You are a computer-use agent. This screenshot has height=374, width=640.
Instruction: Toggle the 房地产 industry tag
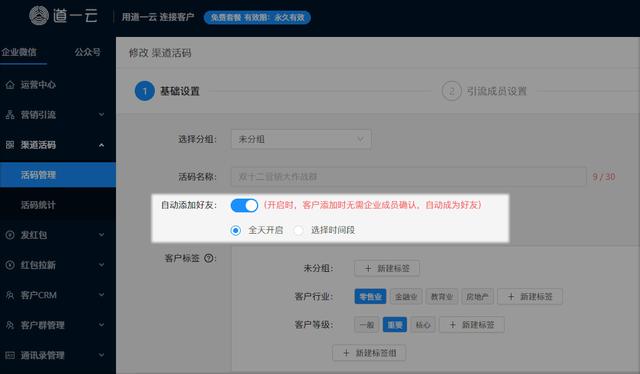(477, 296)
